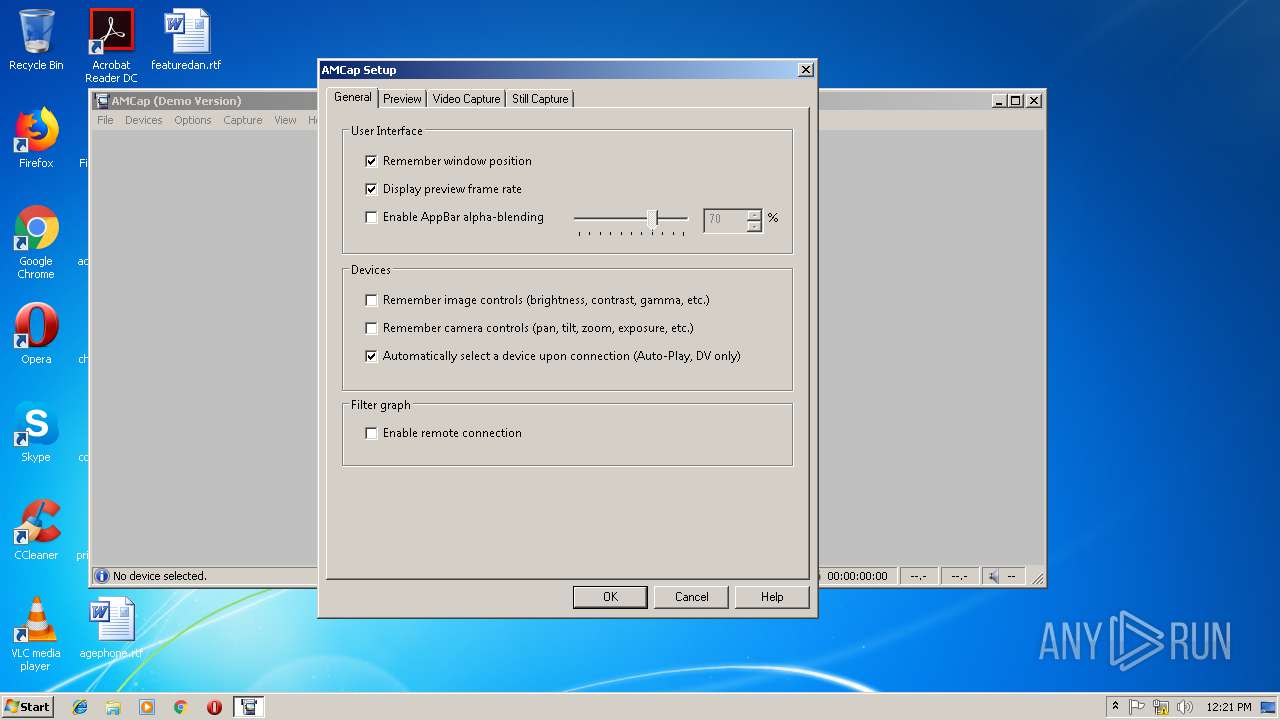Viewport: 1280px width, 720px height.
Task: Open the volume speaker tray icon
Action: coord(1185,707)
